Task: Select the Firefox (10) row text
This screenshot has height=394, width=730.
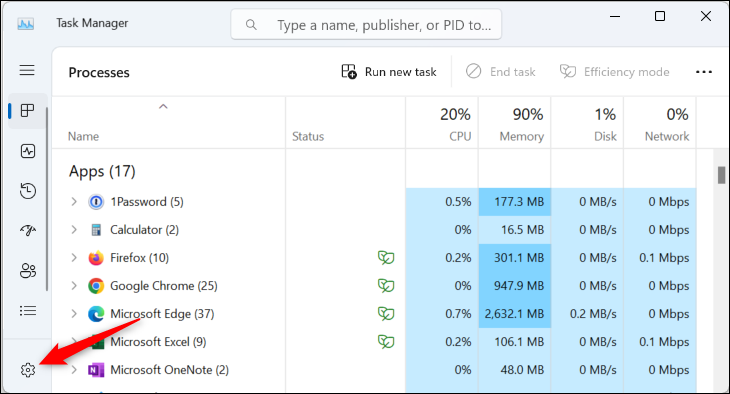Action: (x=139, y=258)
